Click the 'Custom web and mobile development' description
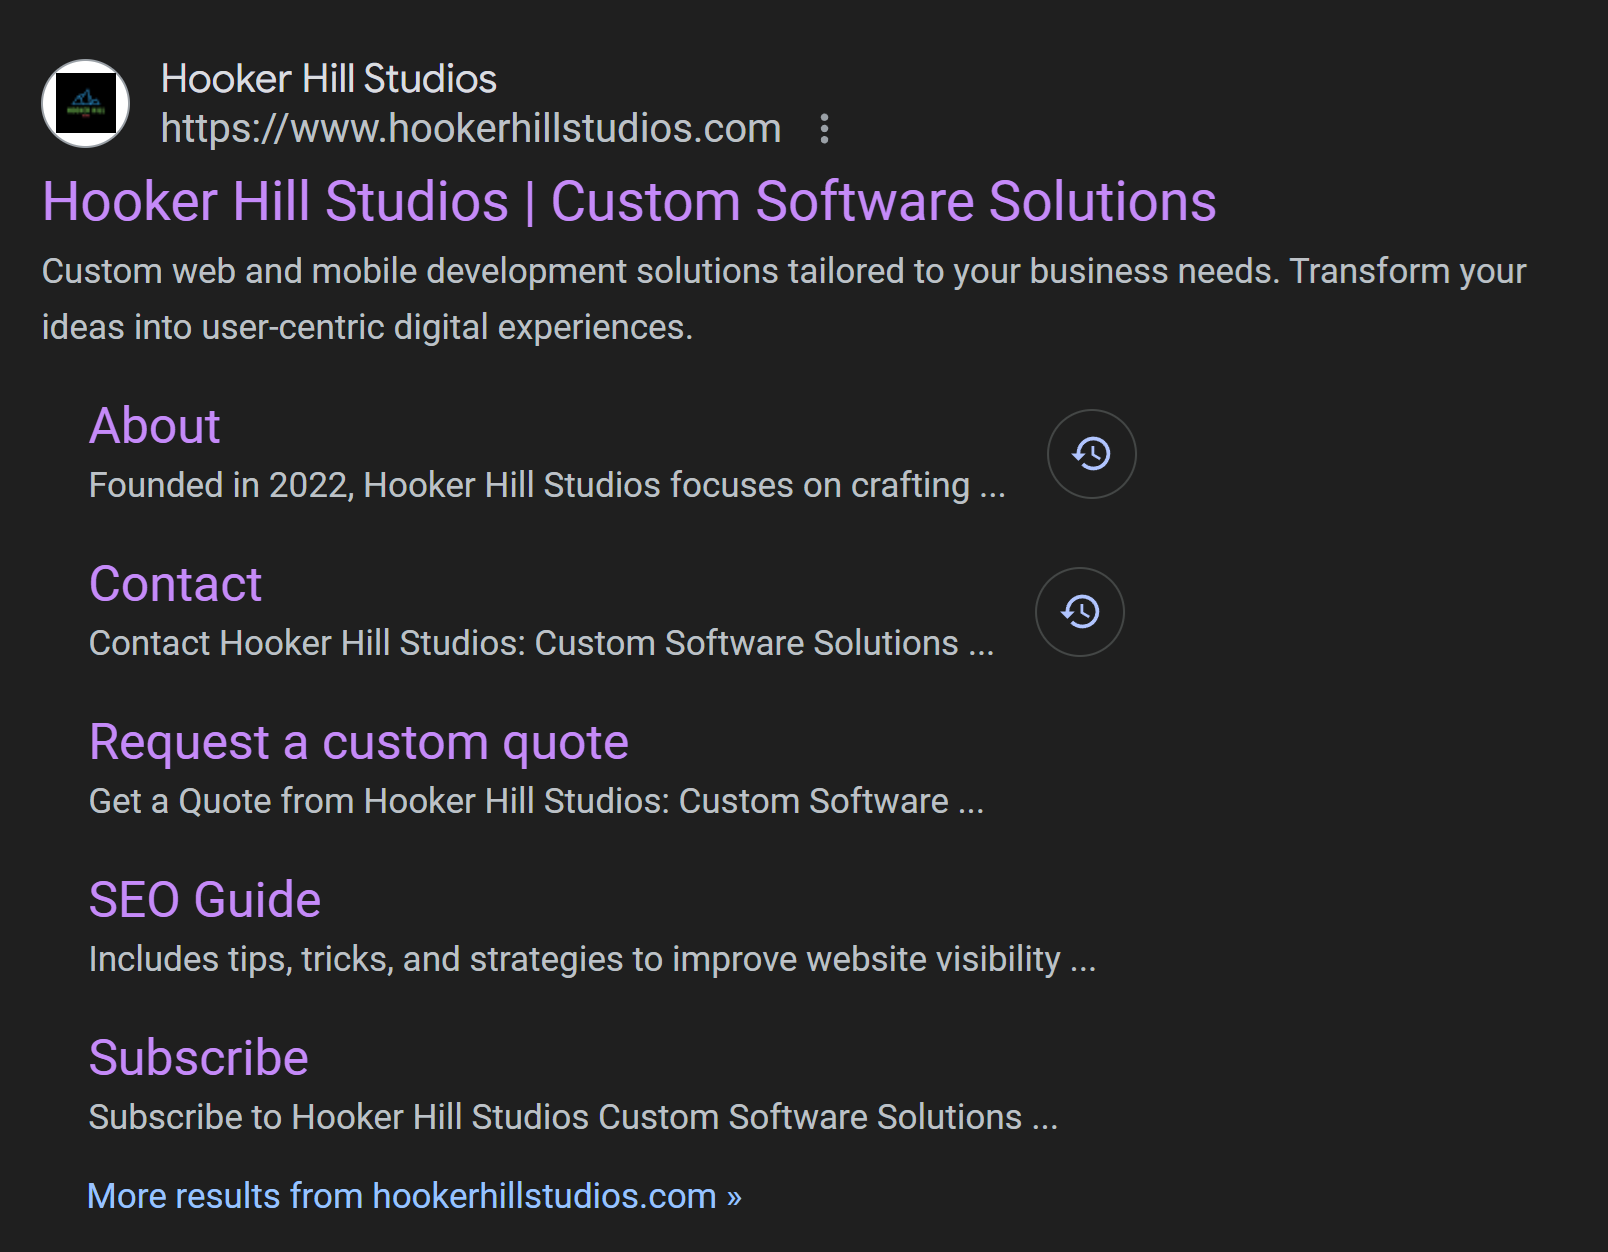The height and width of the screenshot is (1252, 1608). pos(784,299)
